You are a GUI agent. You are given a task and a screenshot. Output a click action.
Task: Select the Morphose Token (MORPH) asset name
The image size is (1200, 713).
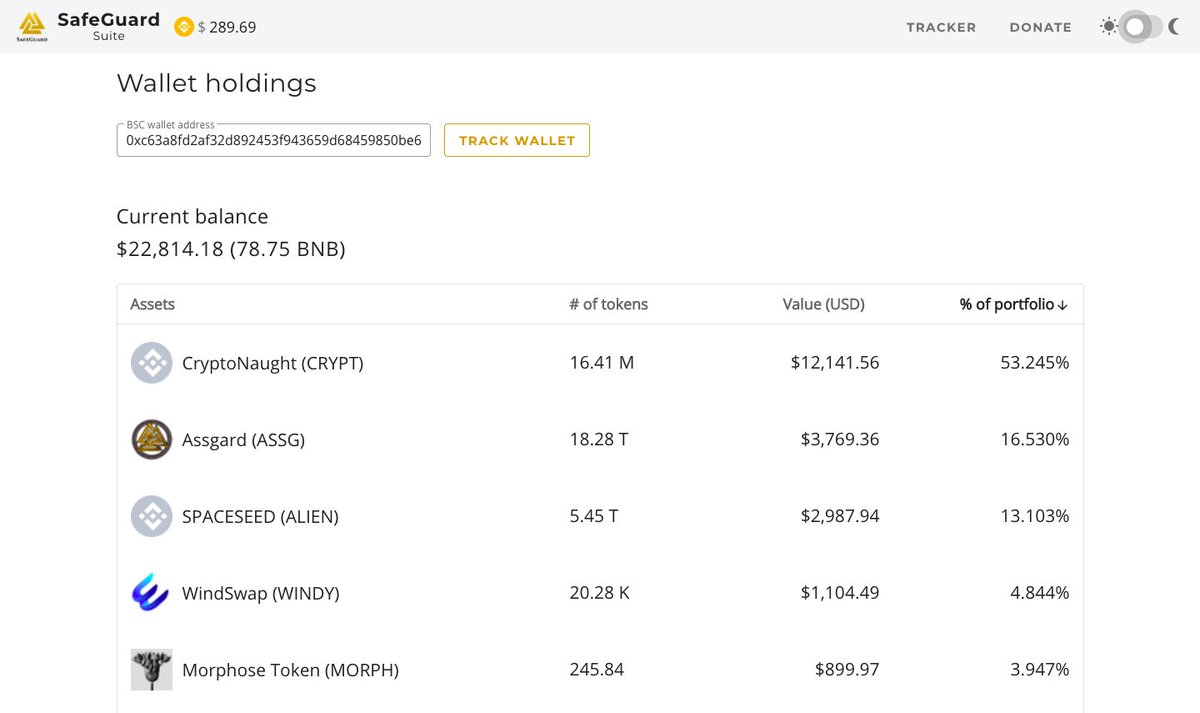click(290, 669)
